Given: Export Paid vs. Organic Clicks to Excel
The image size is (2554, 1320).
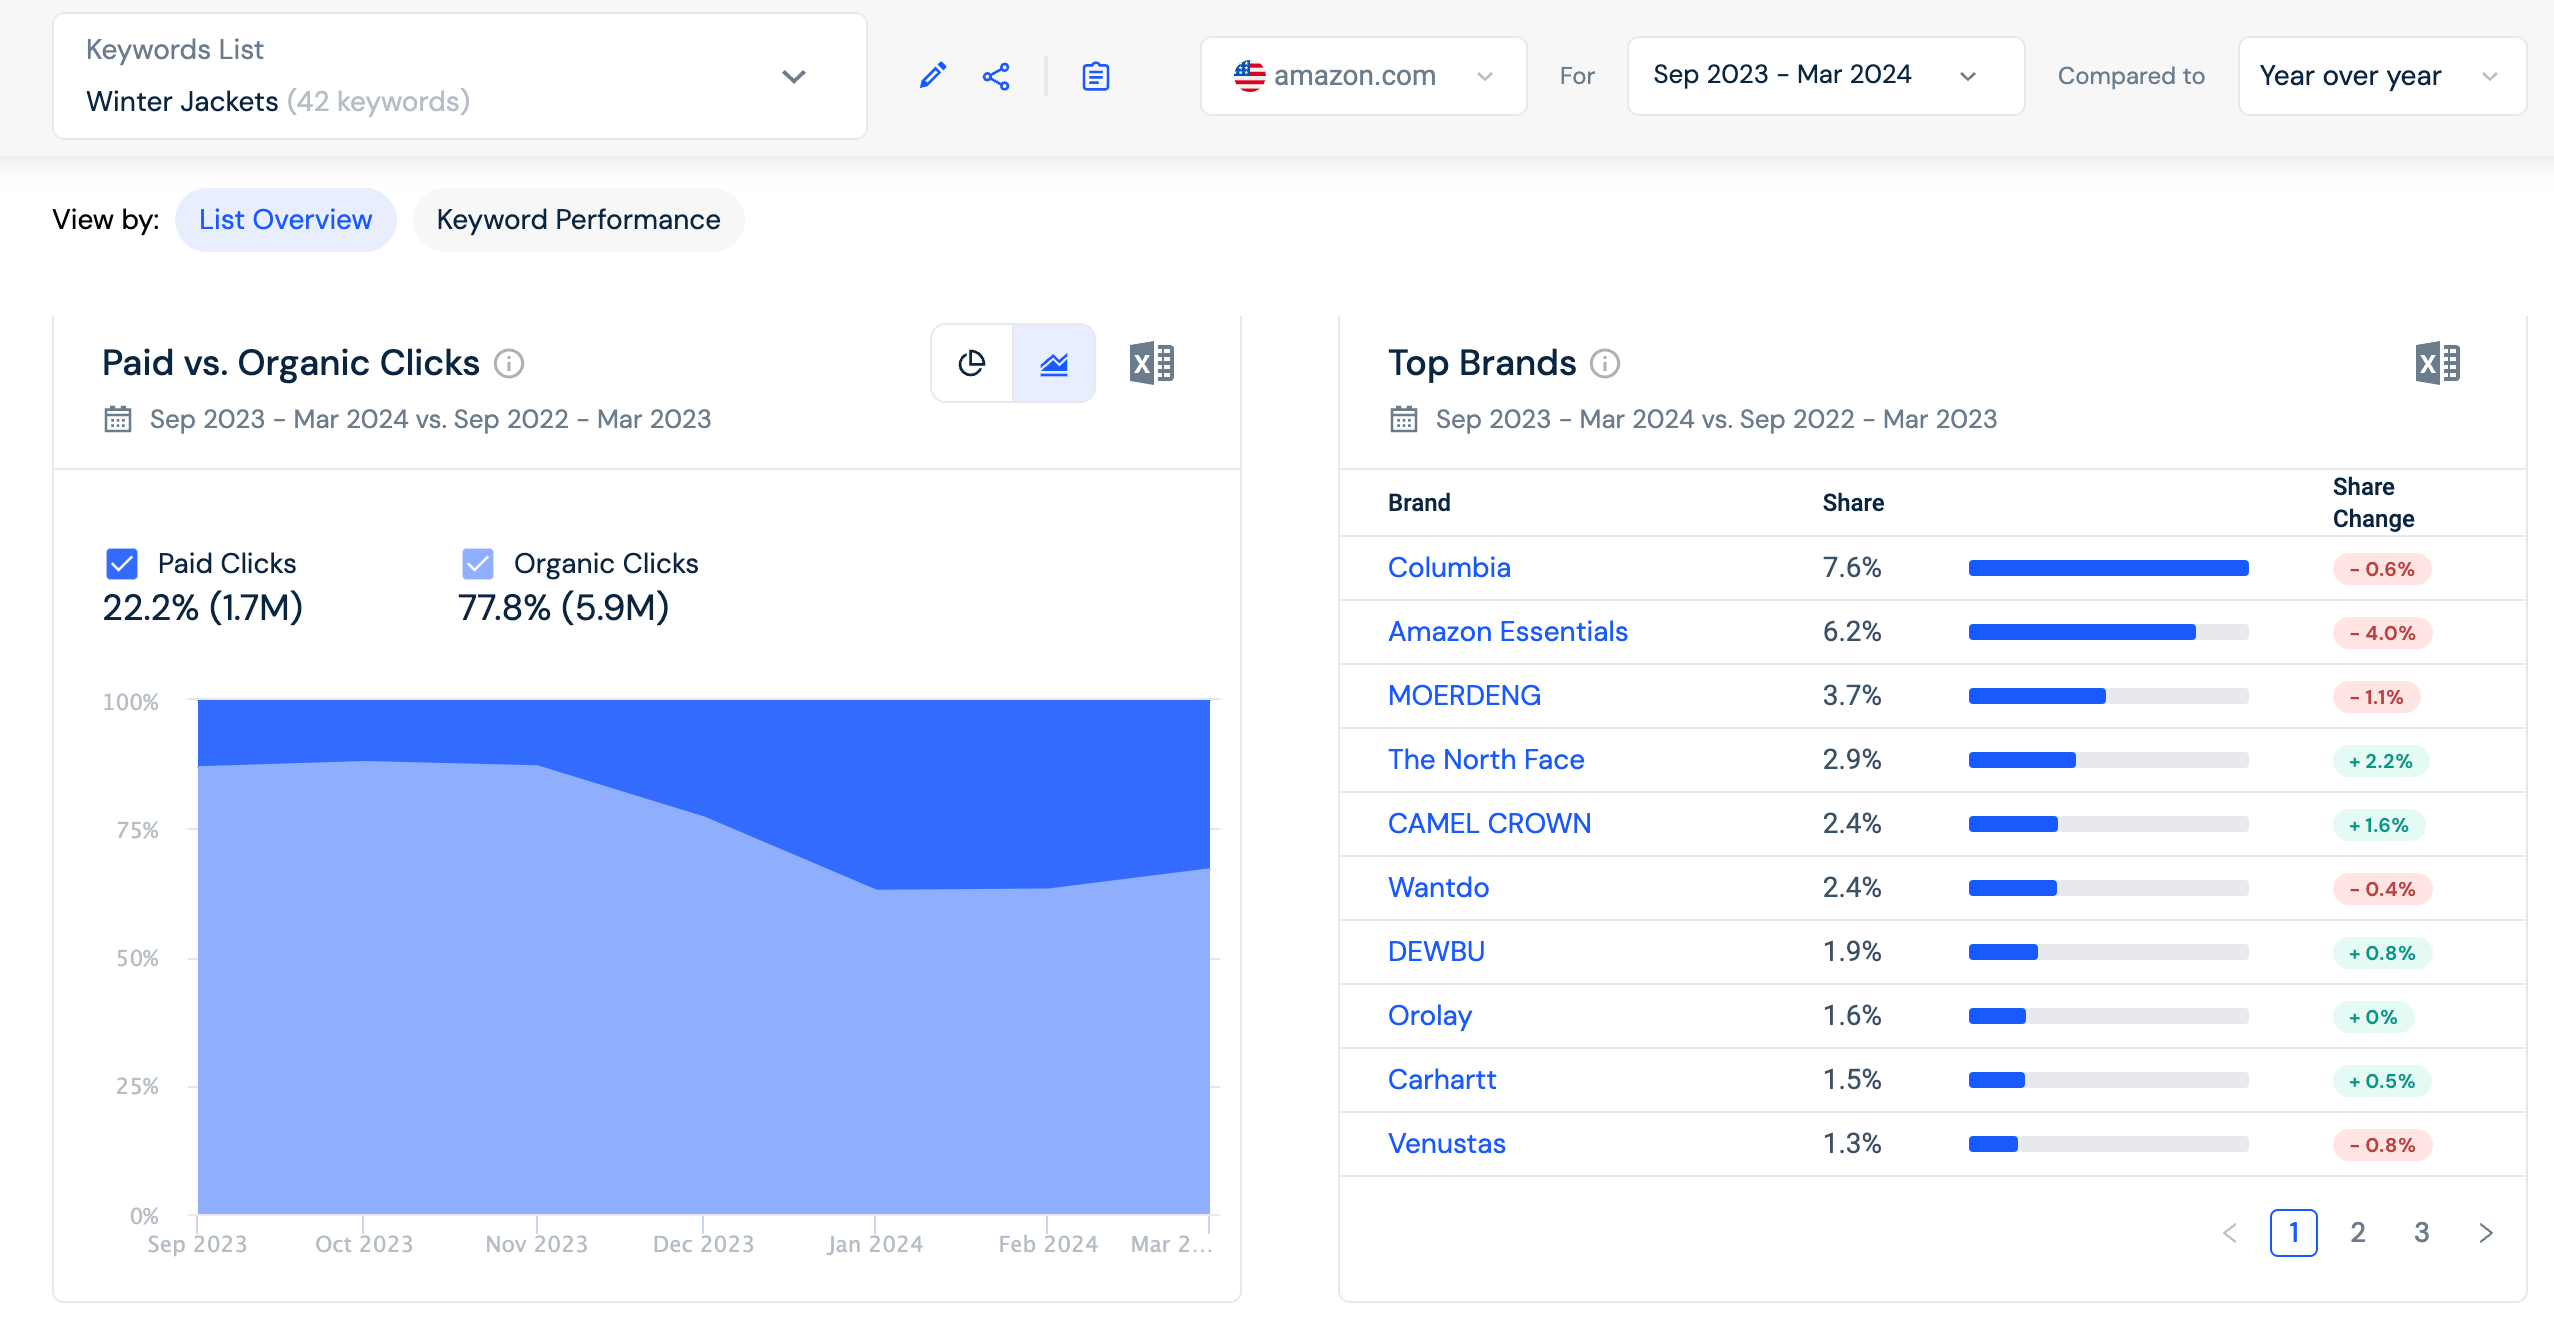Looking at the screenshot, I should click(x=1152, y=363).
